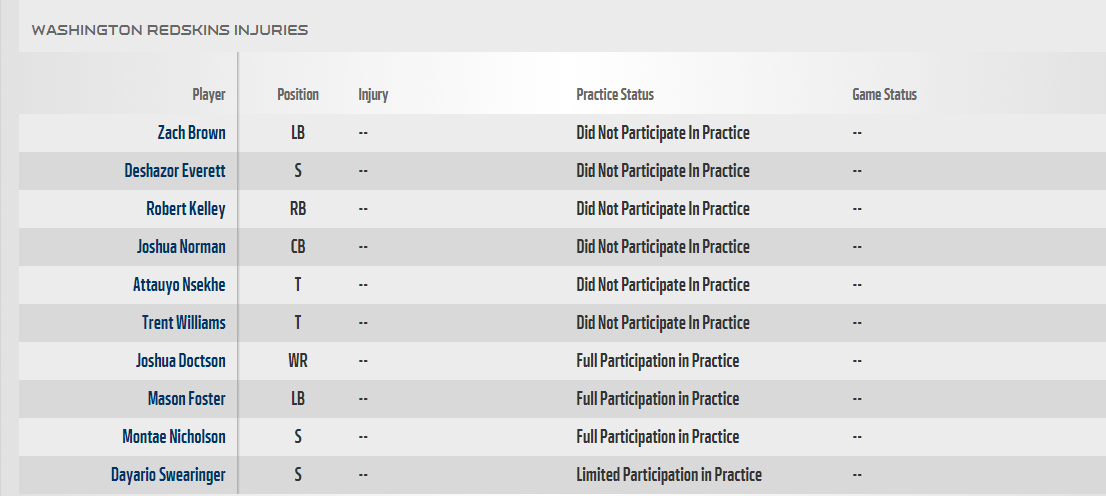Screen dimensions: 1106x496
Task: Click the Game Status column header
Action: point(885,95)
